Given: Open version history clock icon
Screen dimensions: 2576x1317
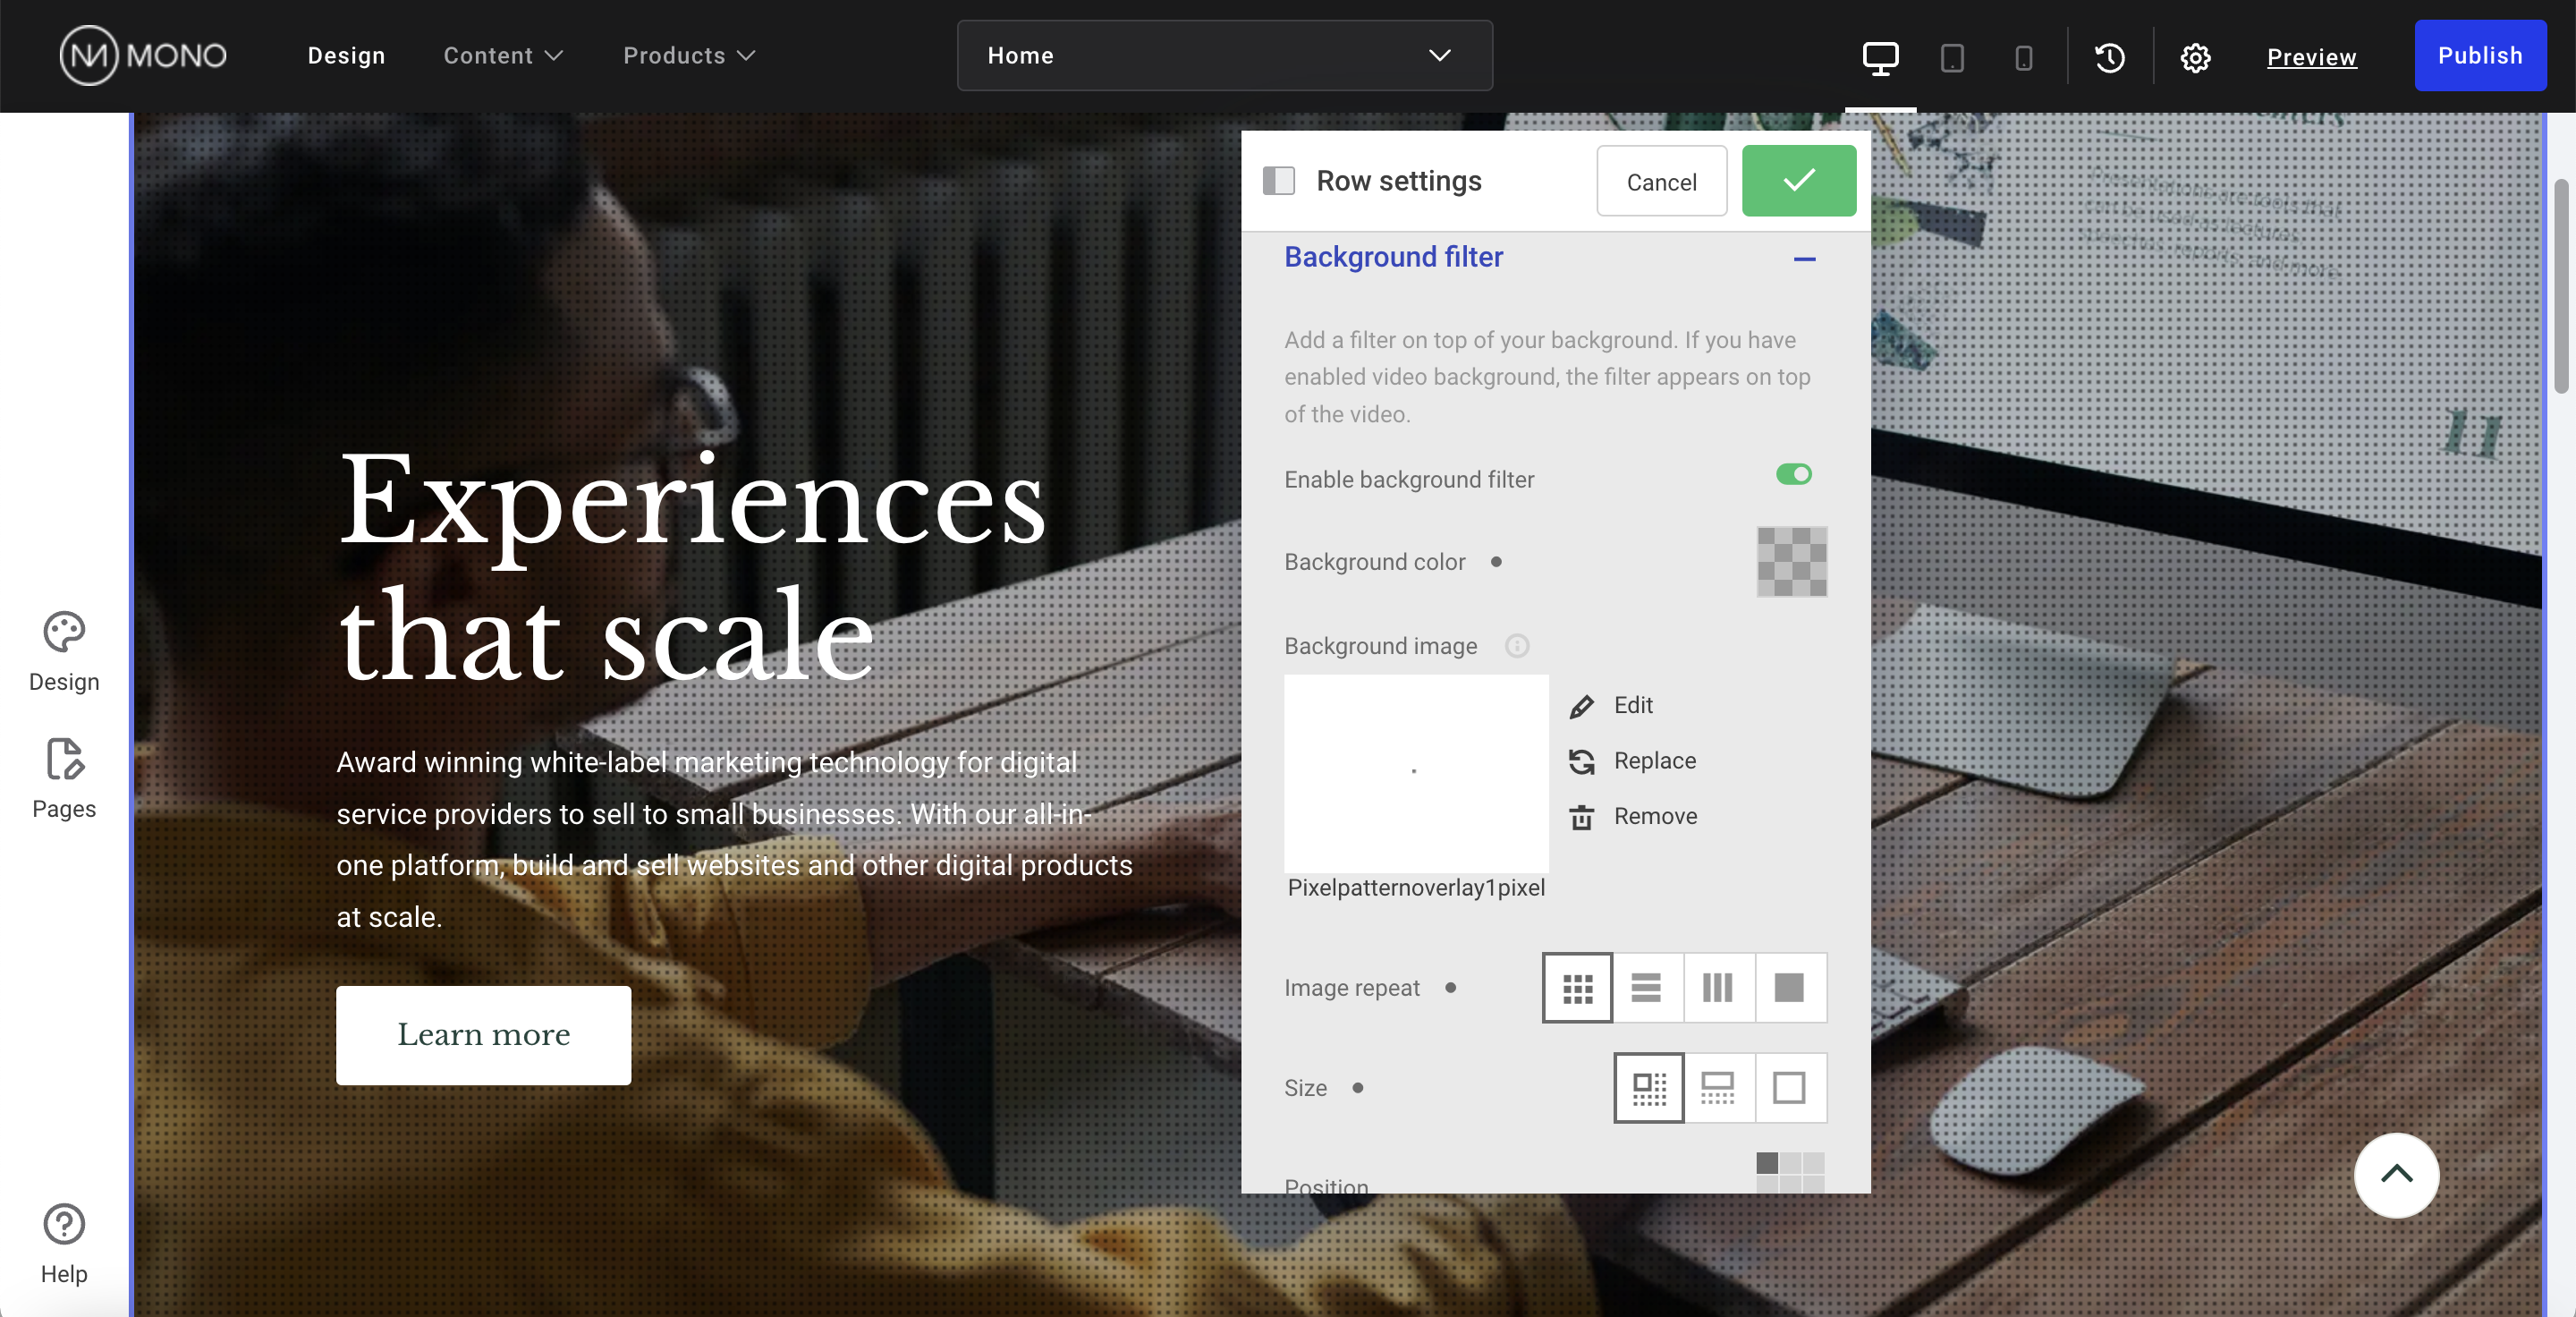Looking at the screenshot, I should click(2110, 57).
